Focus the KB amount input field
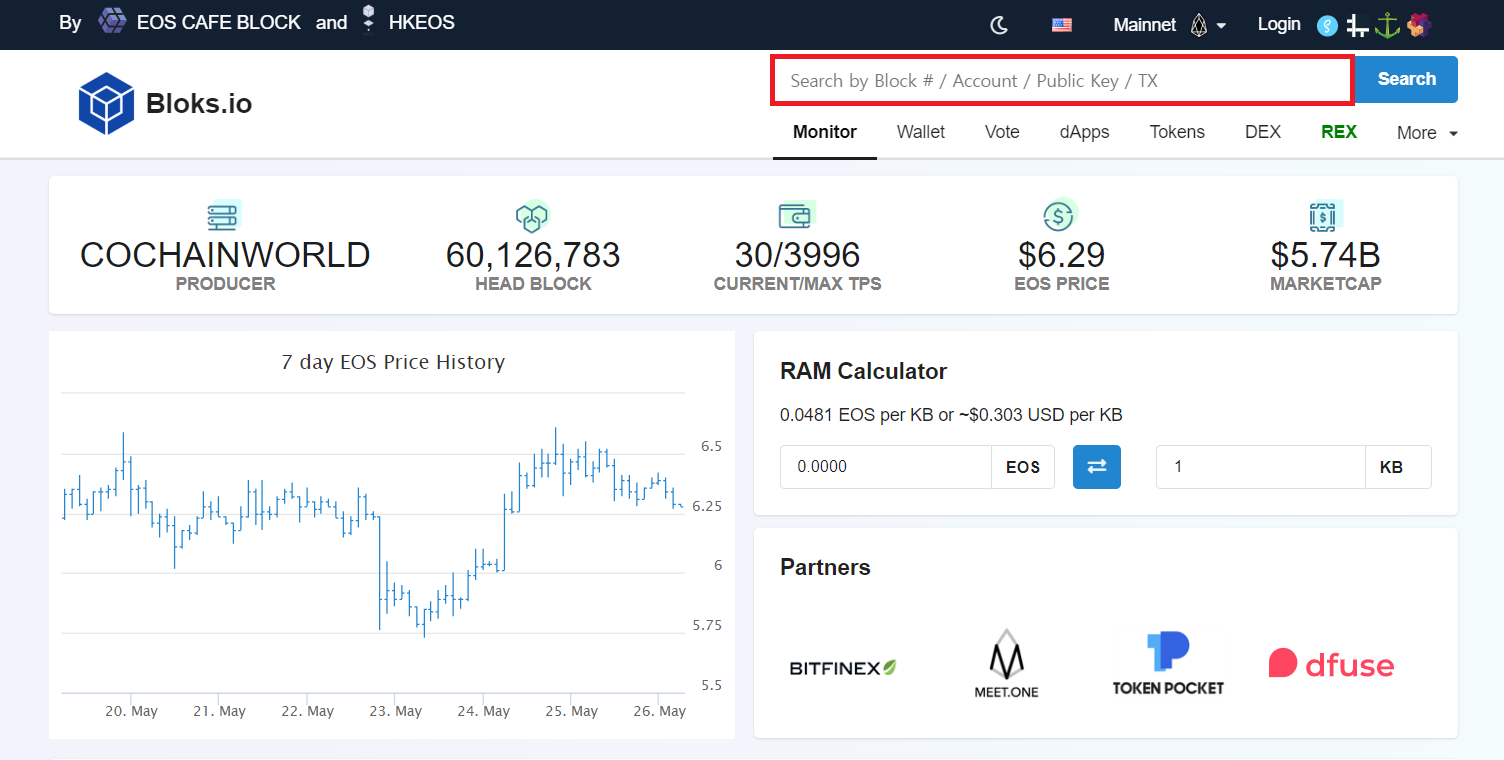Viewport: 1504px width, 760px height. click(x=1260, y=467)
